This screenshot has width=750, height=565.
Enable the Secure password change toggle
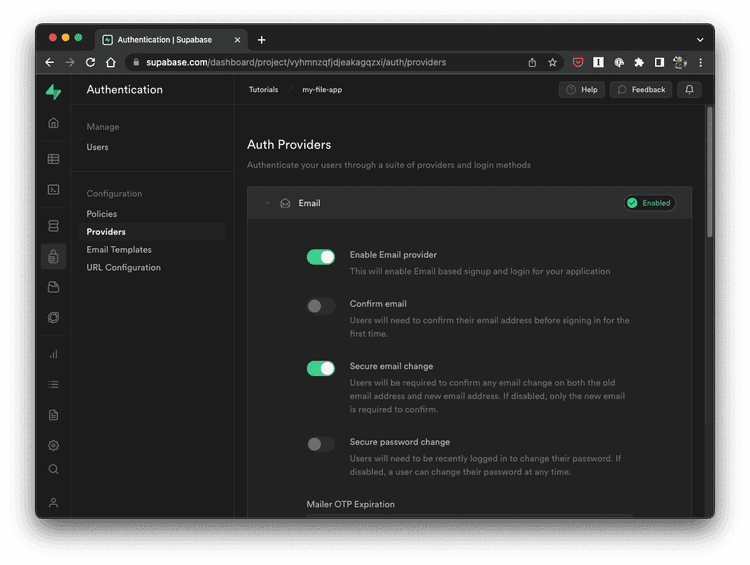click(x=320, y=444)
